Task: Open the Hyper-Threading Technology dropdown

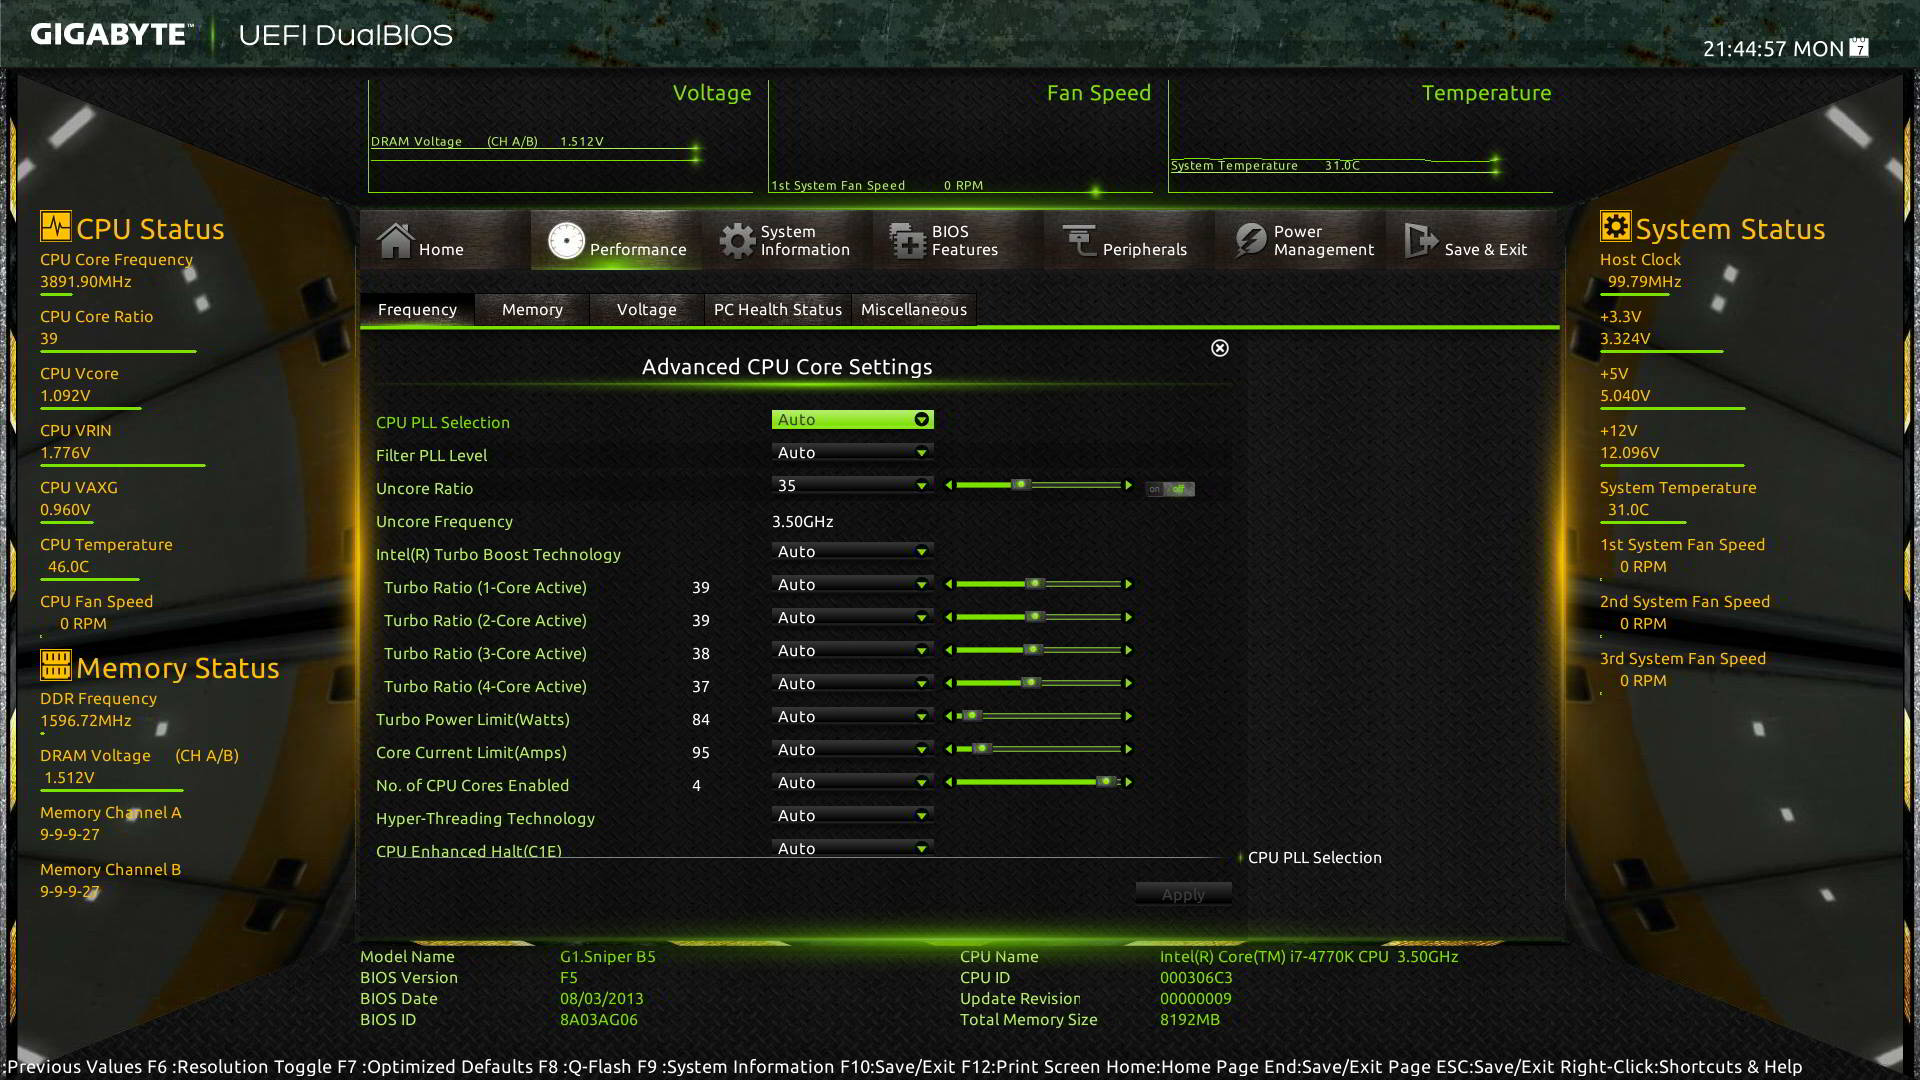Action: click(x=853, y=816)
